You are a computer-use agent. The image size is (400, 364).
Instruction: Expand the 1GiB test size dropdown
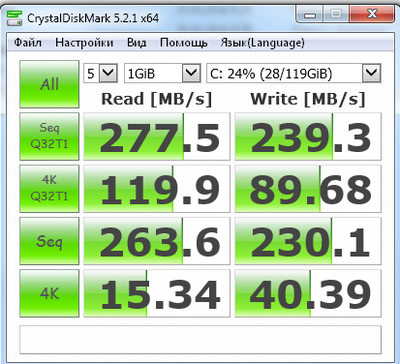(x=162, y=73)
